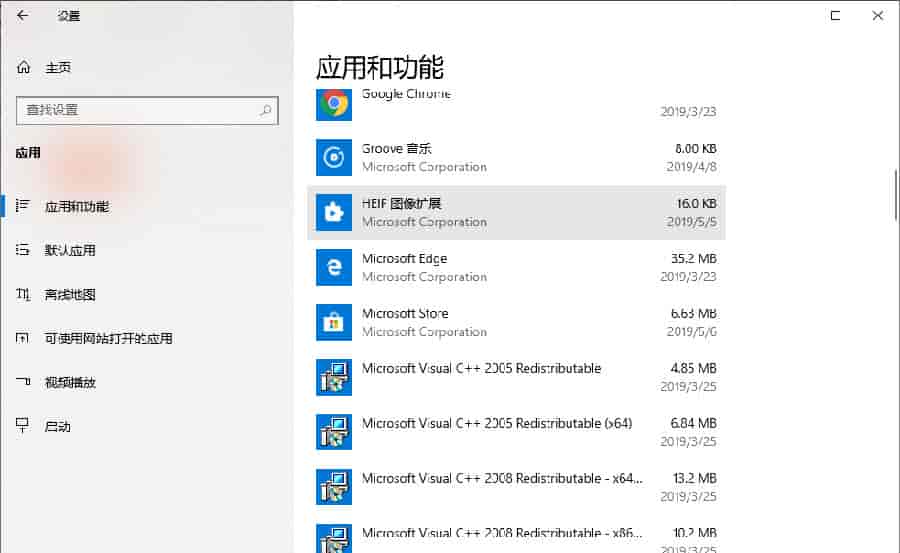Select the Google Chrome app name
The width and height of the screenshot is (900, 553).
(406, 94)
